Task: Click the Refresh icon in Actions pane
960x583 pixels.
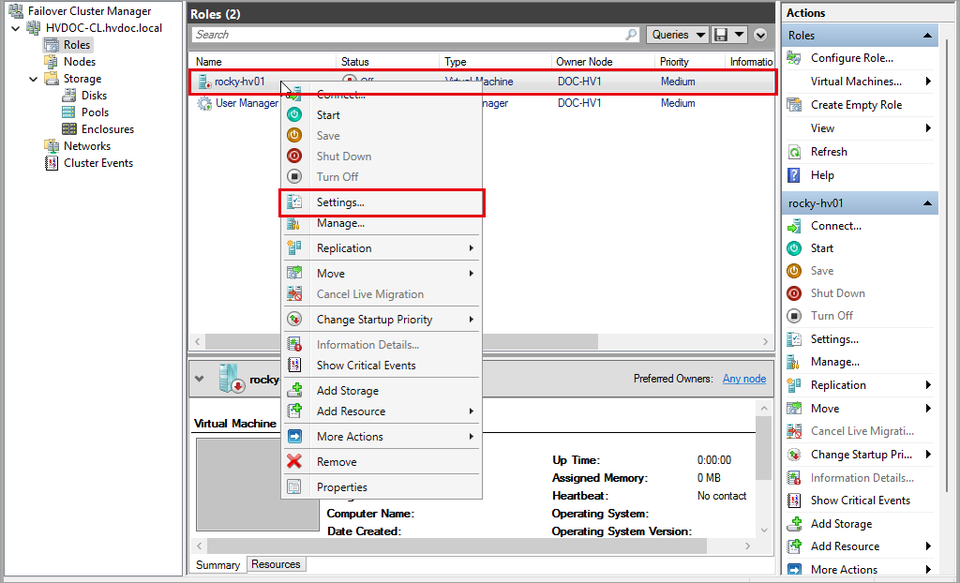Action: tap(794, 152)
